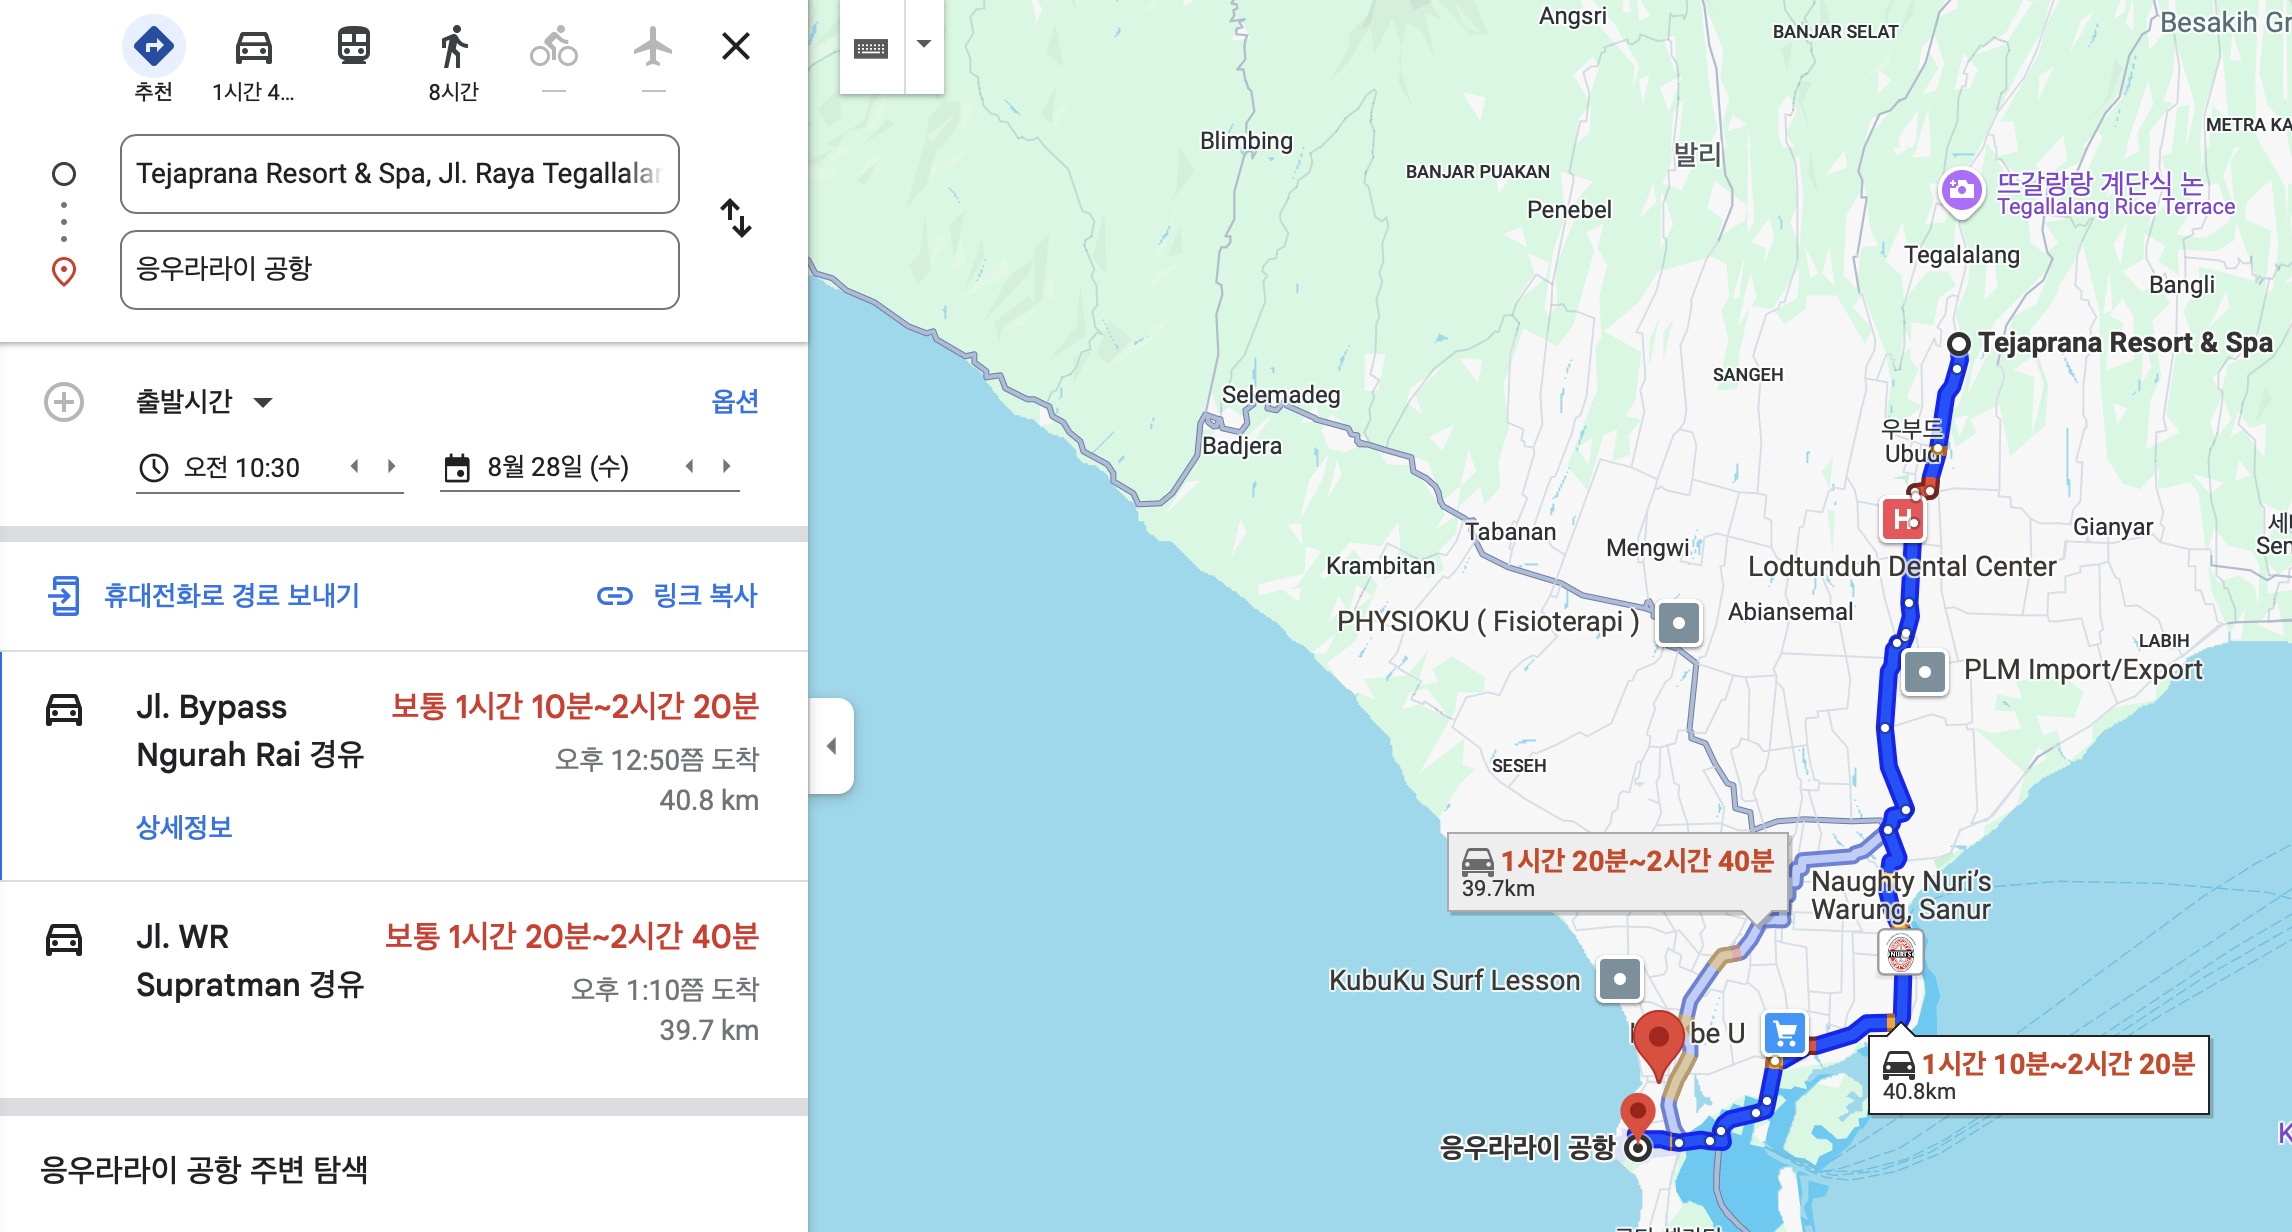Click the Tejaprana Resort starting point field
Image resolution: width=2292 pixels, height=1232 pixels.
(399, 174)
